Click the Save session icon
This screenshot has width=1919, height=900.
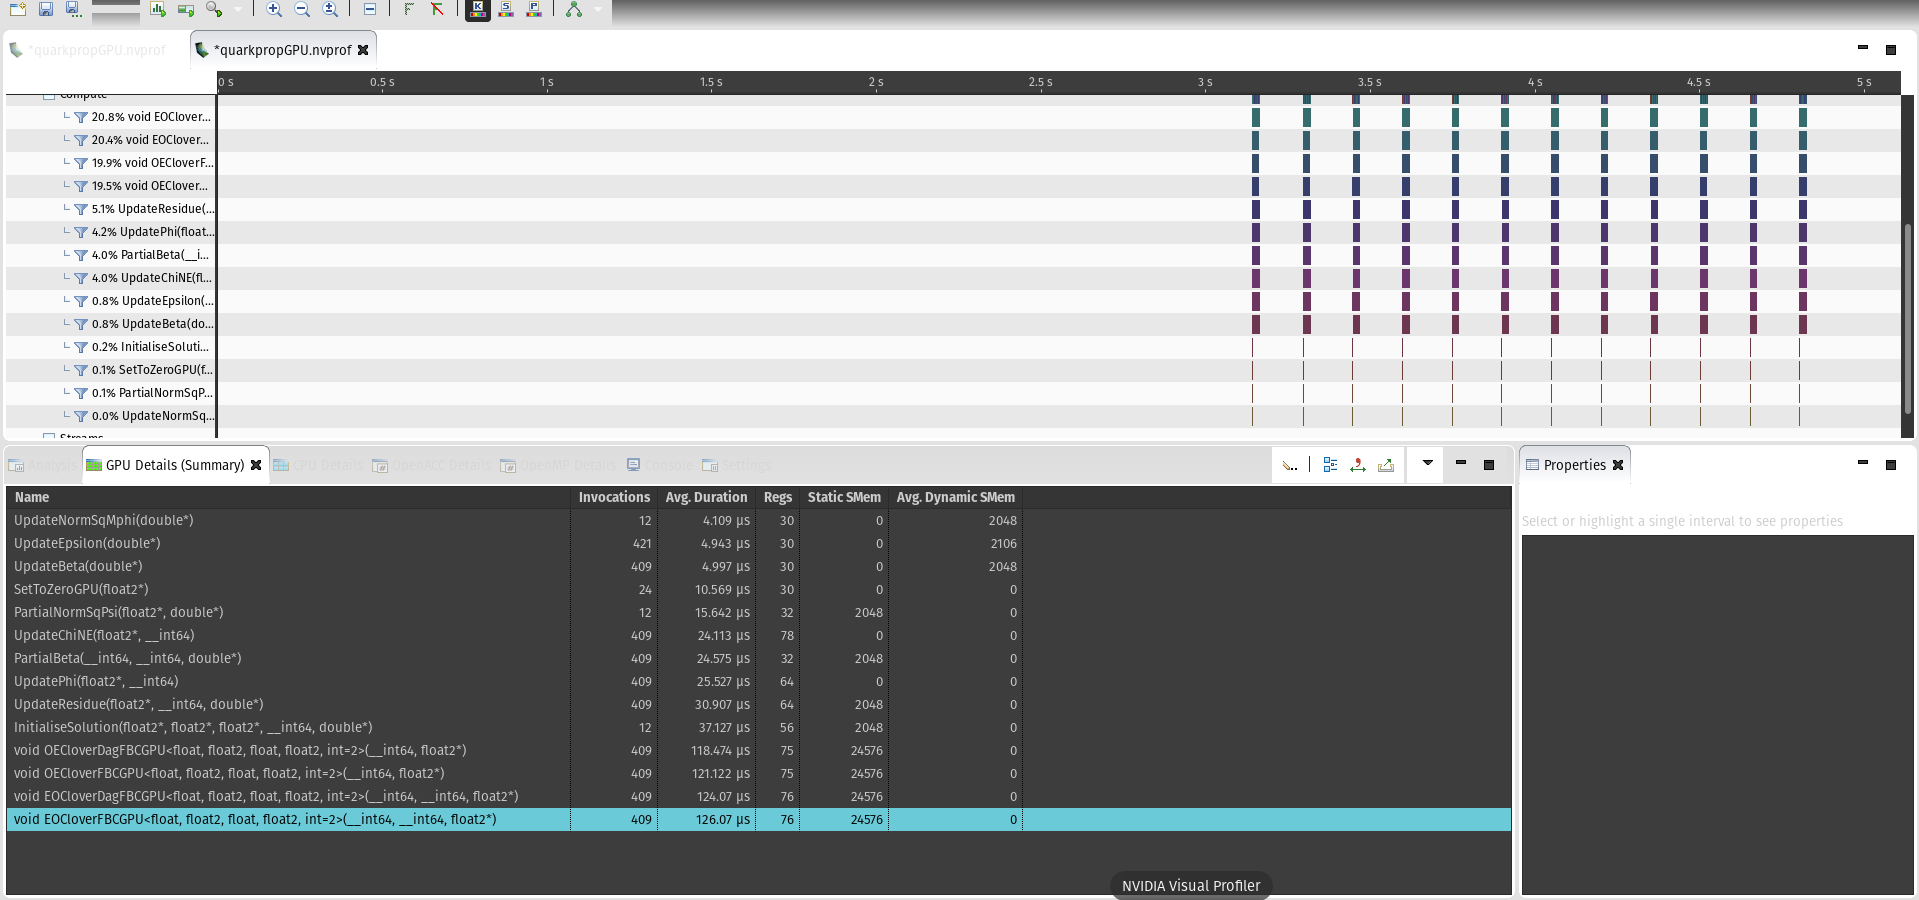coord(46,9)
